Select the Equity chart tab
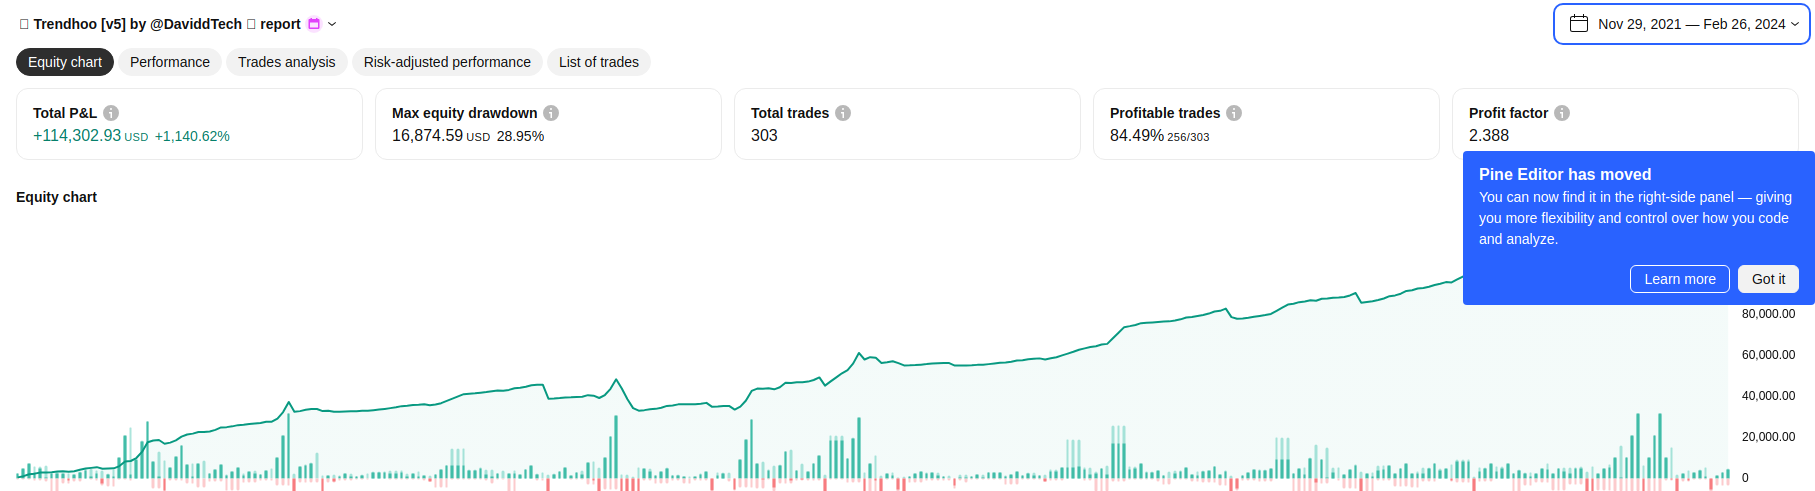The image size is (1815, 491). click(65, 62)
